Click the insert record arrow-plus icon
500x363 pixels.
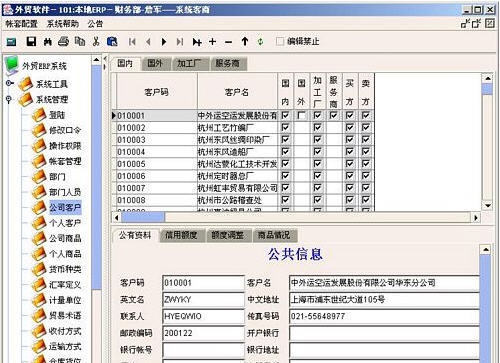[197, 42]
